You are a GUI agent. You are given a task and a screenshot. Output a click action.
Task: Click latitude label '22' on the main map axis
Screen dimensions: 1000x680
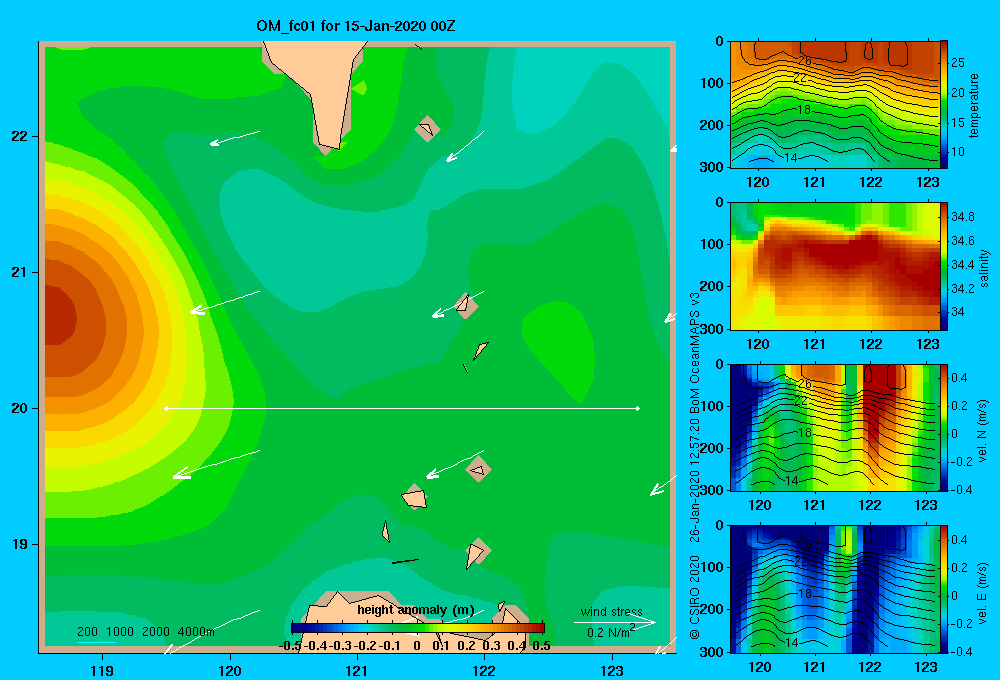[19, 136]
